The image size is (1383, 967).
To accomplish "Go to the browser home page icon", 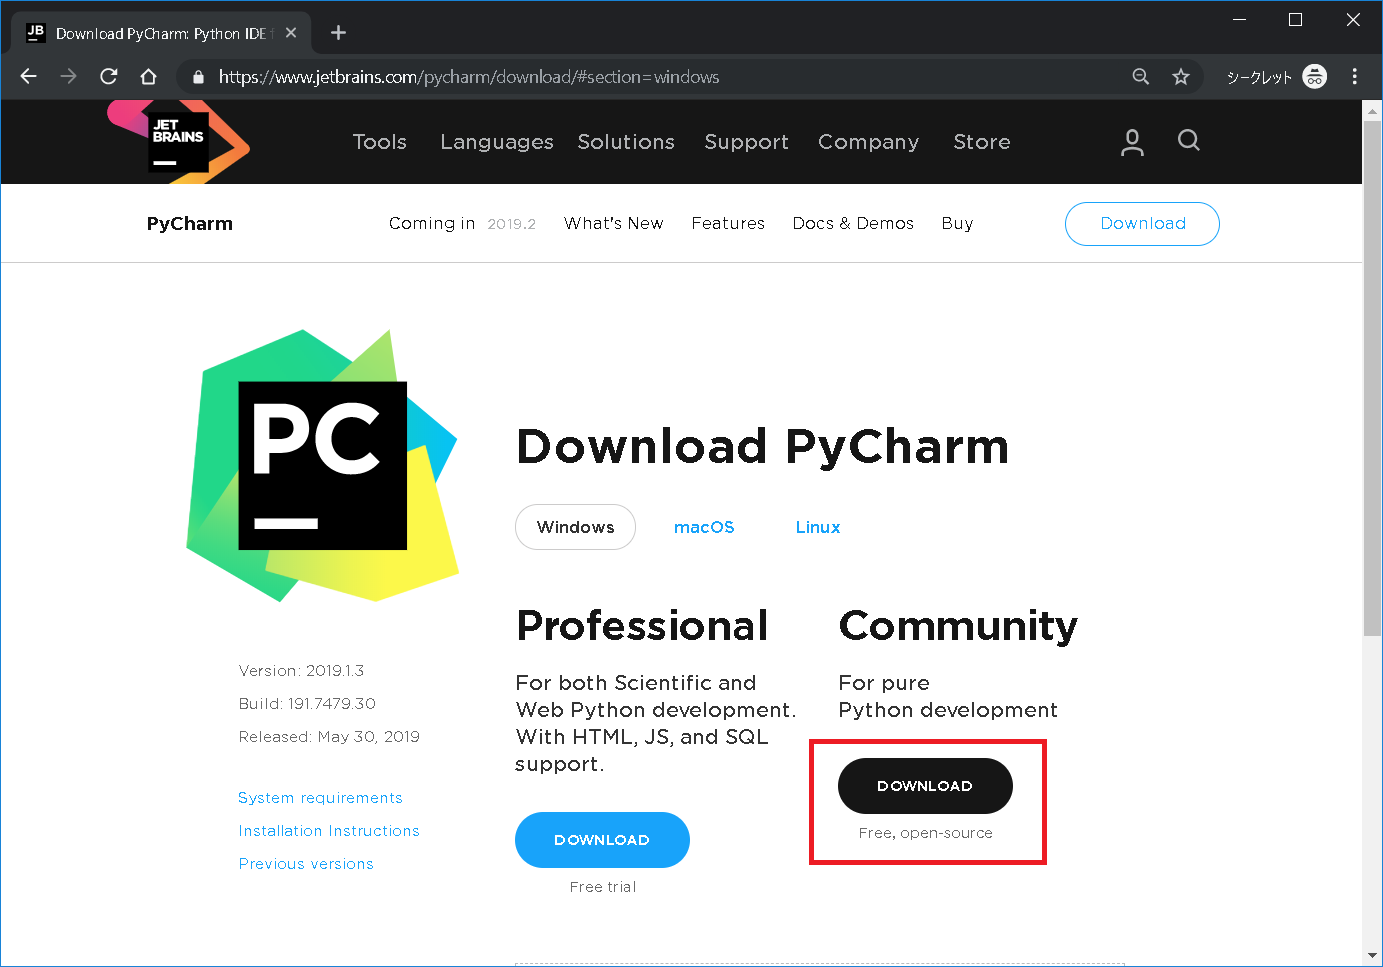I will (x=149, y=76).
